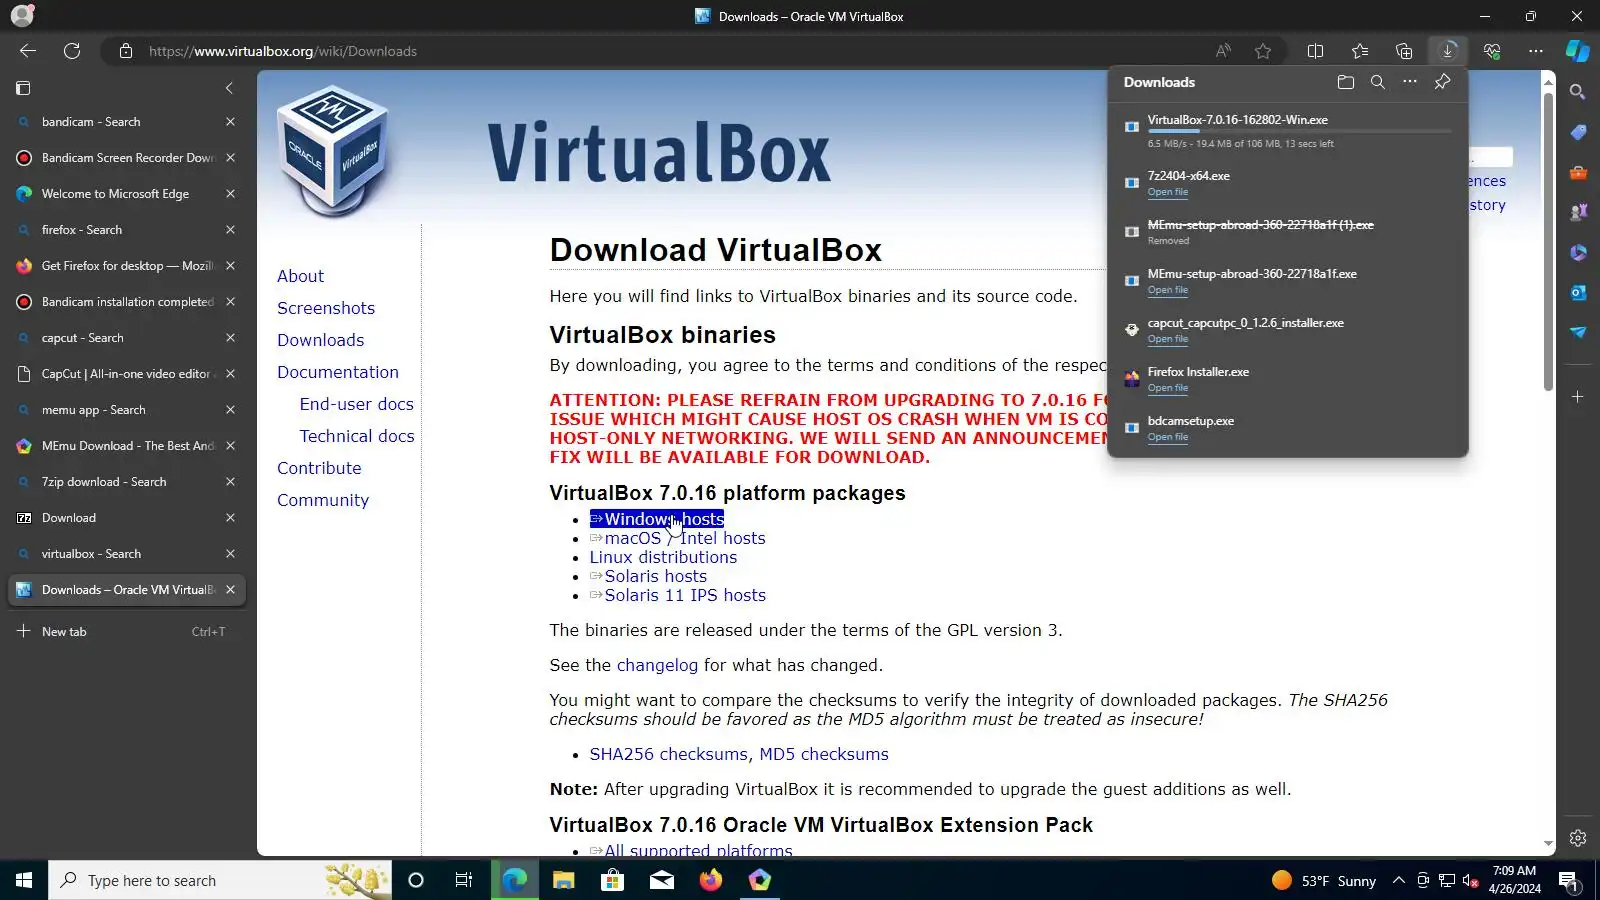Viewport: 1600px width, 900px height.
Task: Open sidebar settings gear icon
Action: [x=1578, y=838]
